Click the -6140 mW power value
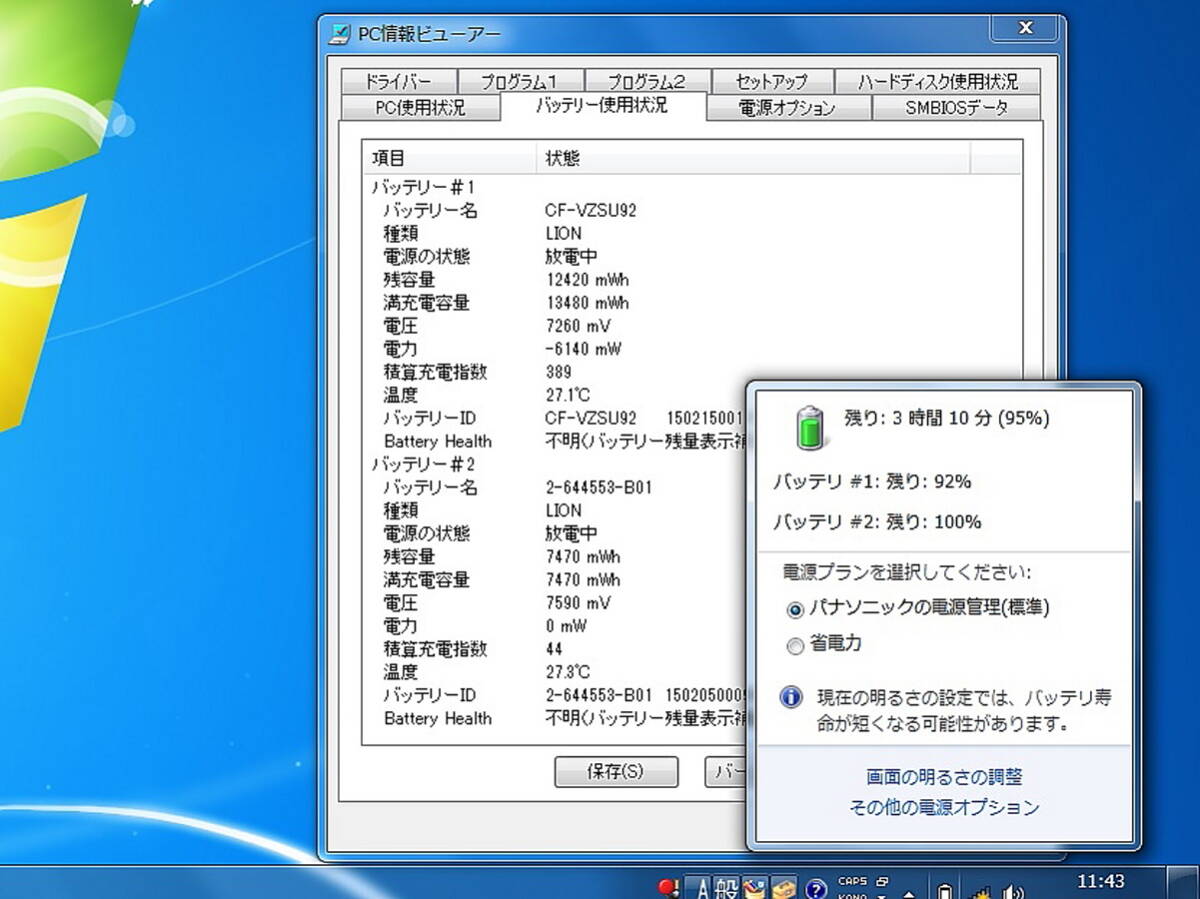Screen dimensions: 1200x899 click(x=583, y=349)
